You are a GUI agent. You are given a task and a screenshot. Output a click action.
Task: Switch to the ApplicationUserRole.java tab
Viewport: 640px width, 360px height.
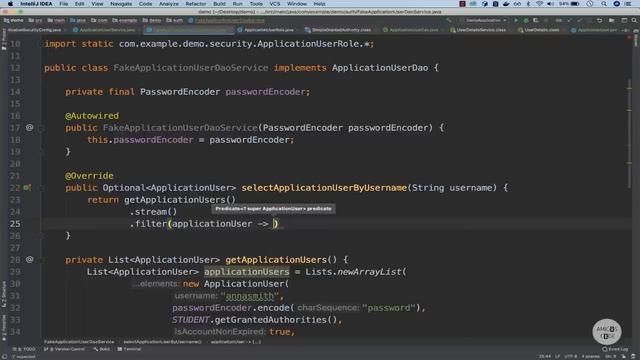pyautogui.click(x=265, y=30)
